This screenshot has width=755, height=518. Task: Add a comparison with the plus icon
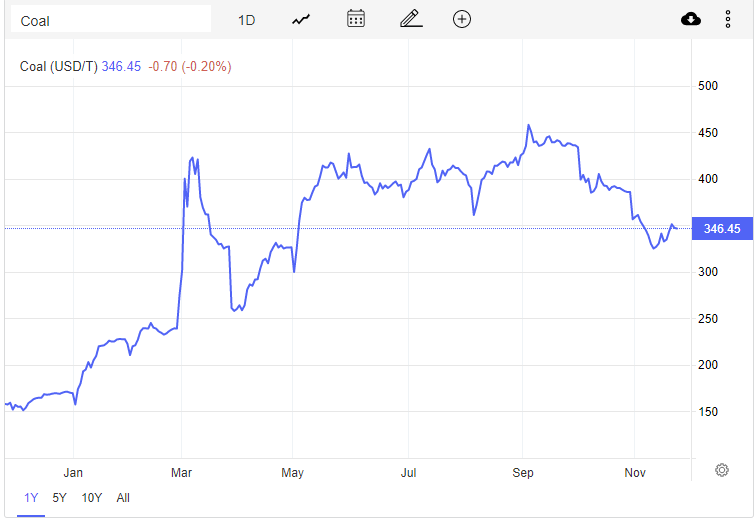(x=462, y=19)
